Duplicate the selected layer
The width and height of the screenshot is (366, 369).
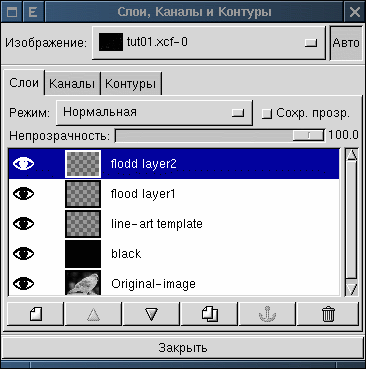209,314
